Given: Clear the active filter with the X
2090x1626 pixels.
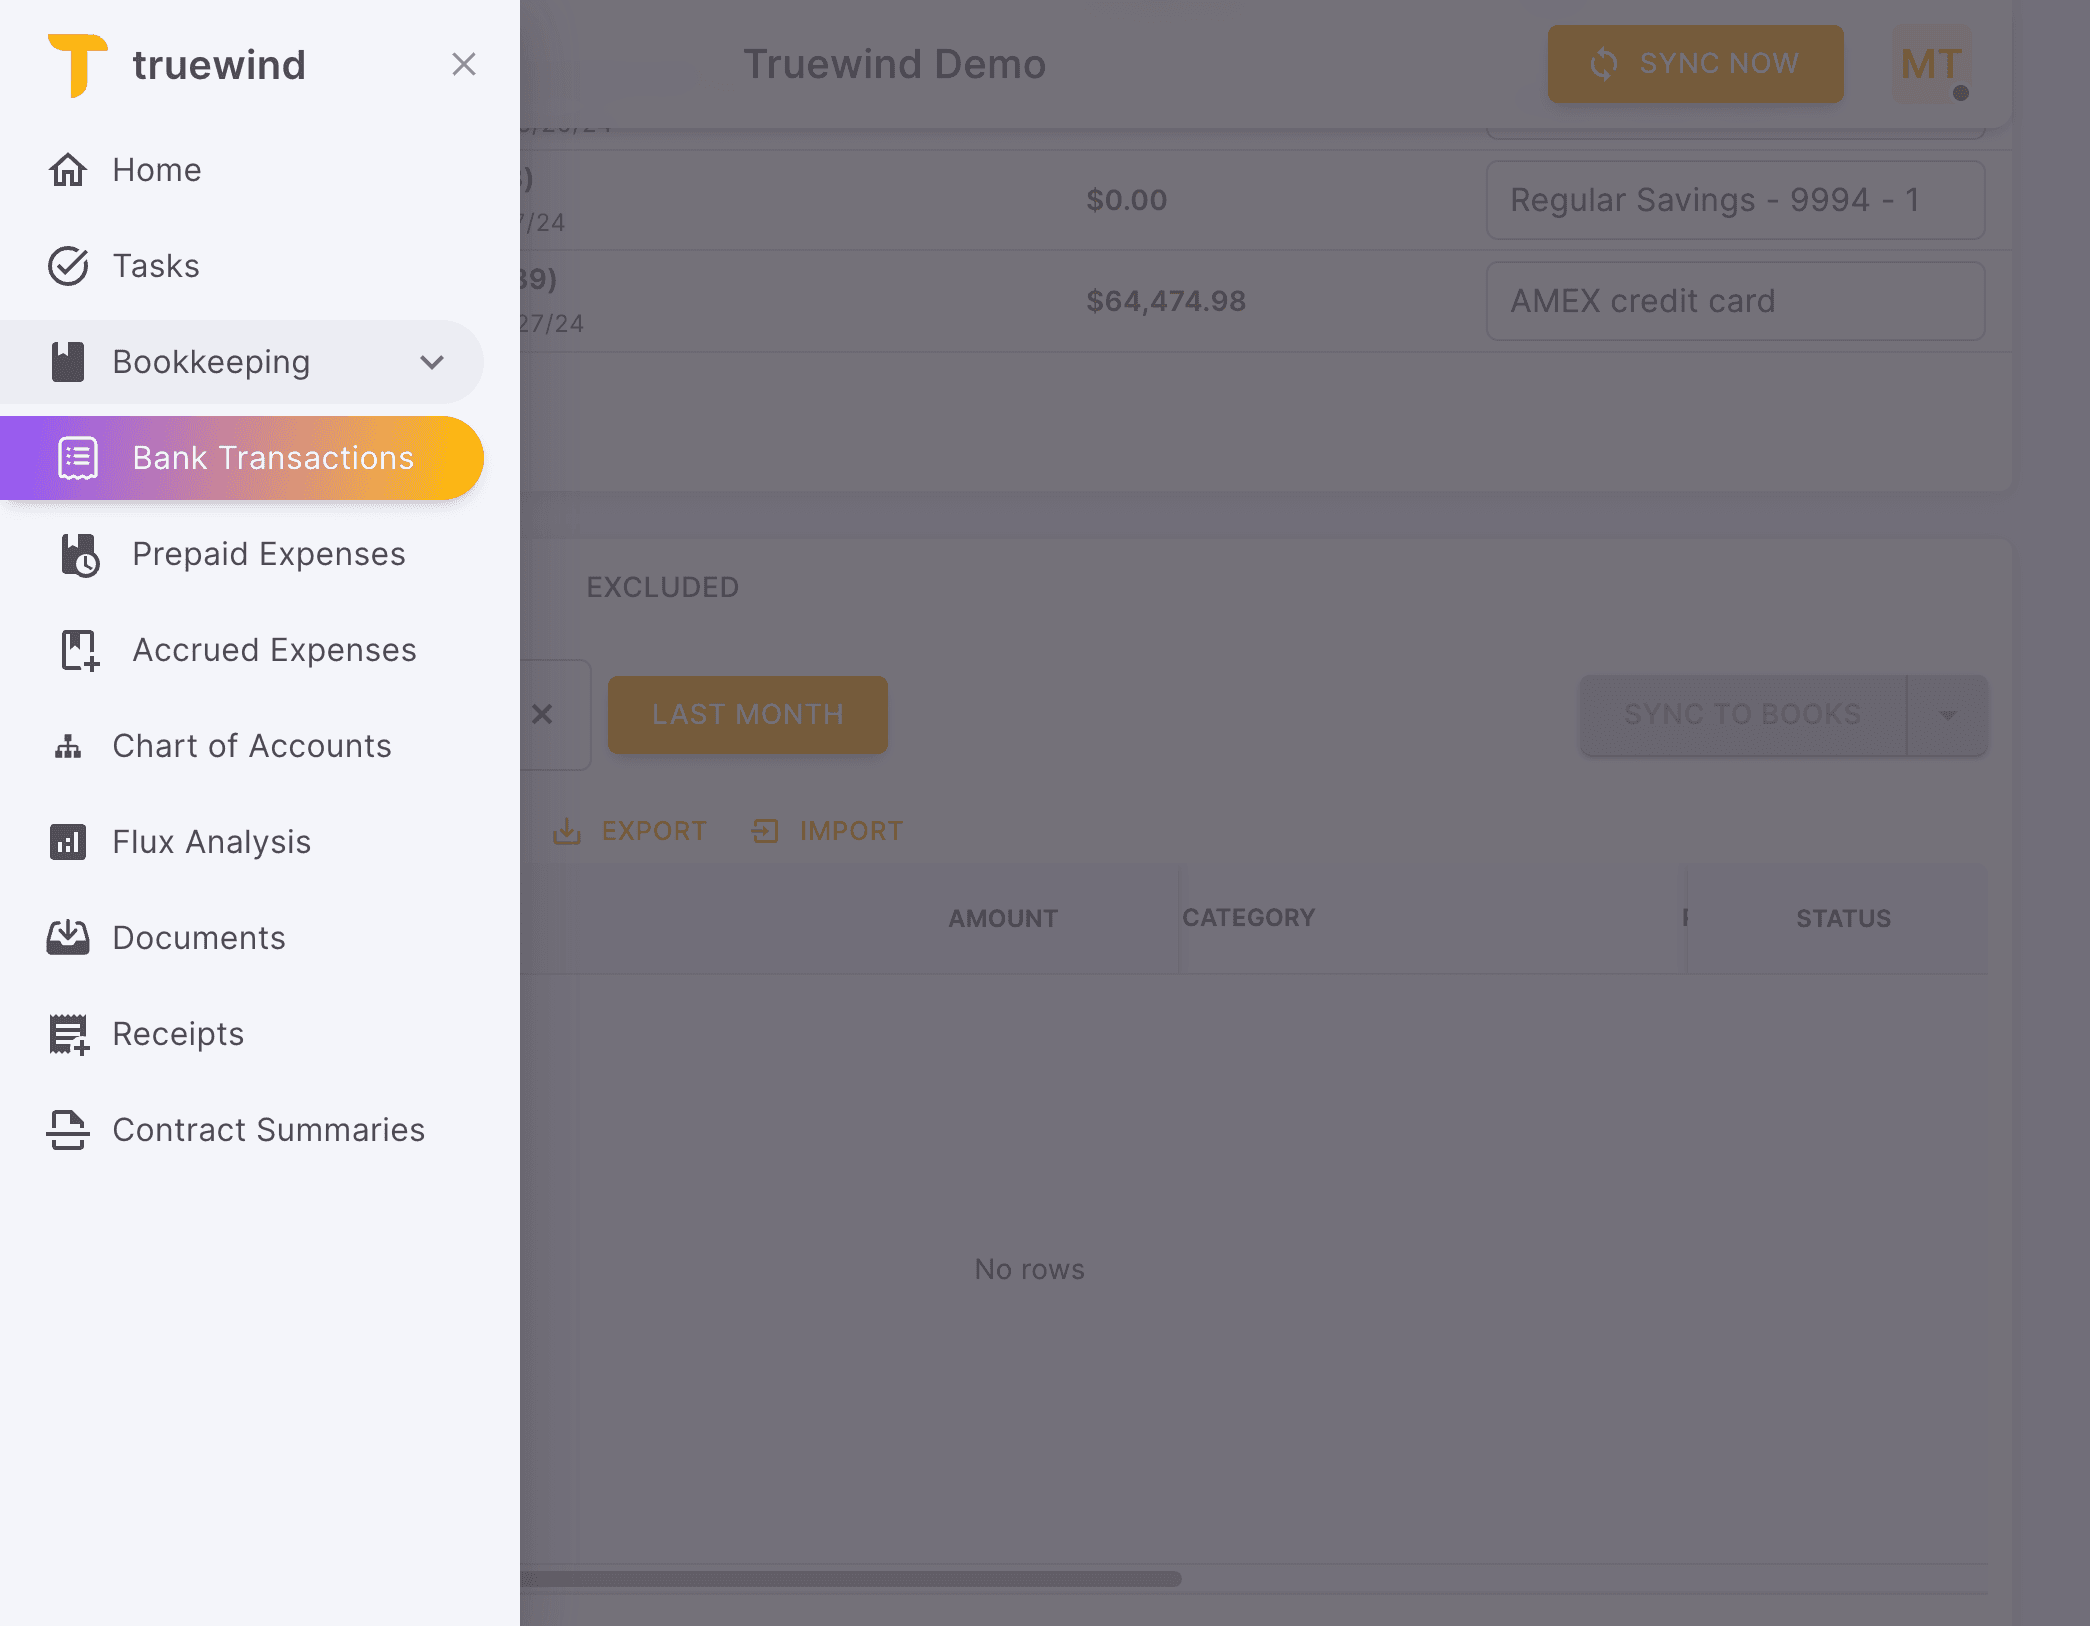Looking at the screenshot, I should (x=543, y=714).
